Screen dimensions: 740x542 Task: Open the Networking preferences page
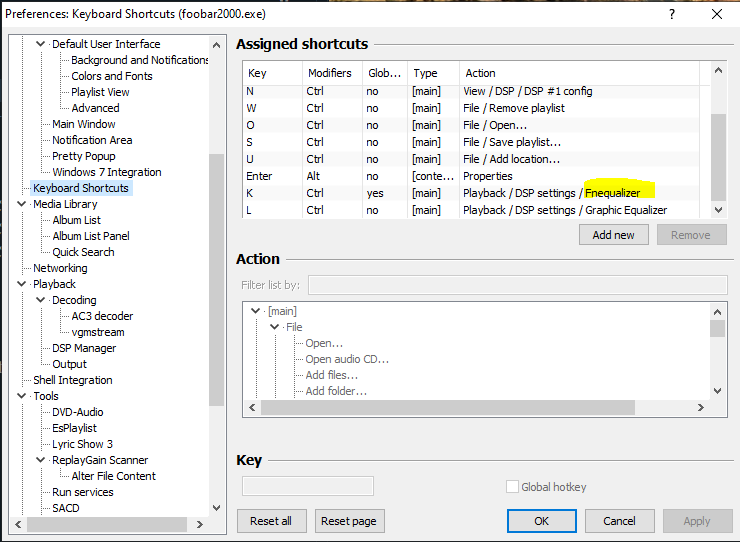point(60,268)
